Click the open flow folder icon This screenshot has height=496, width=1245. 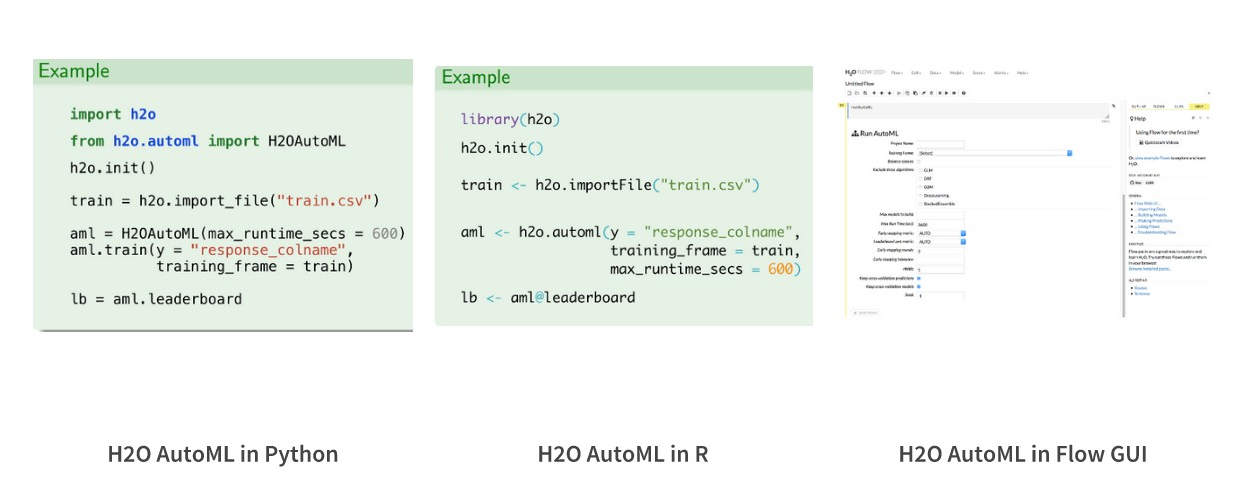pyautogui.click(x=856, y=93)
